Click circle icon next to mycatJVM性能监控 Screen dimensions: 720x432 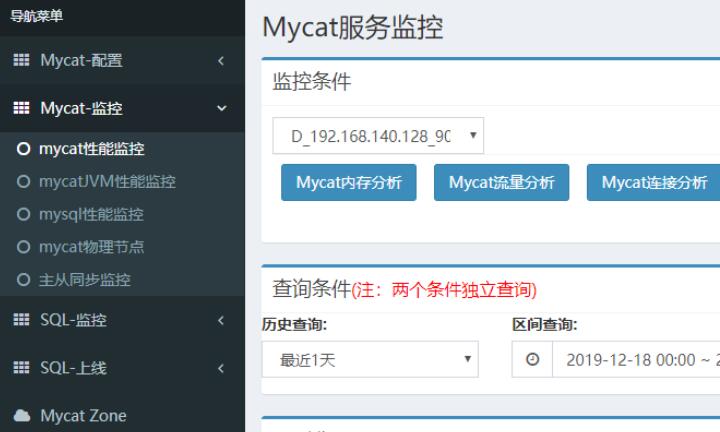(x=23, y=182)
